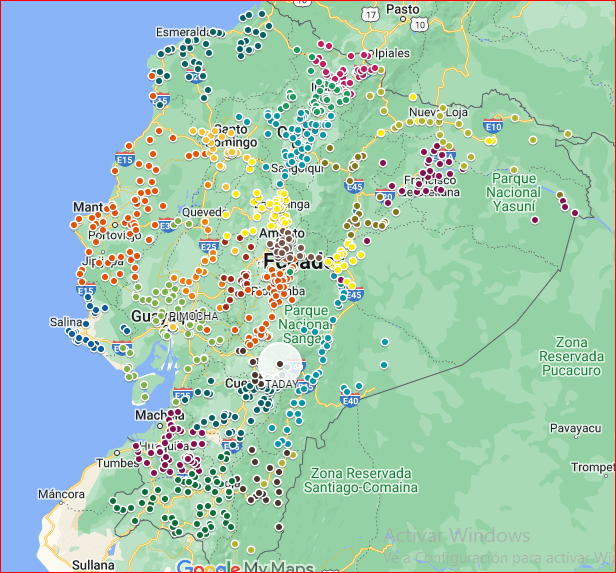Viewport: 616px width, 573px height.
Task: Click the E25 shield below Quevedo
Action: tap(208, 246)
